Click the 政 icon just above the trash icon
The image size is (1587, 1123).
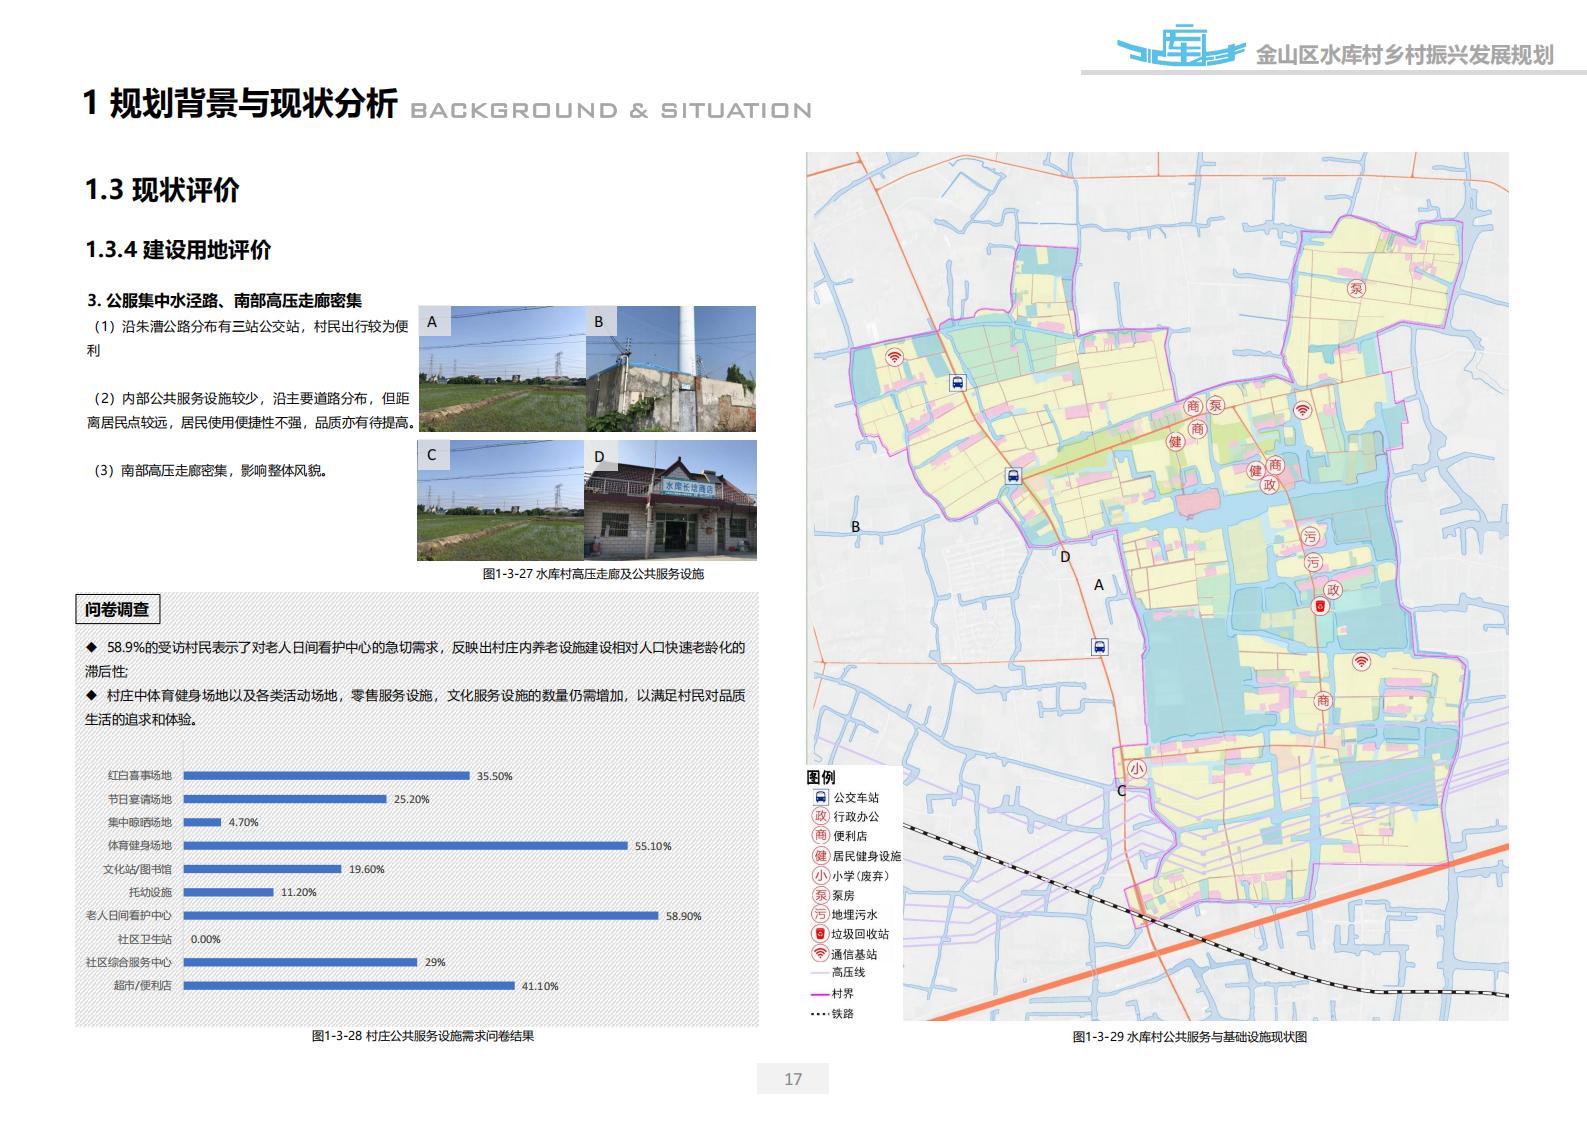[1333, 589]
